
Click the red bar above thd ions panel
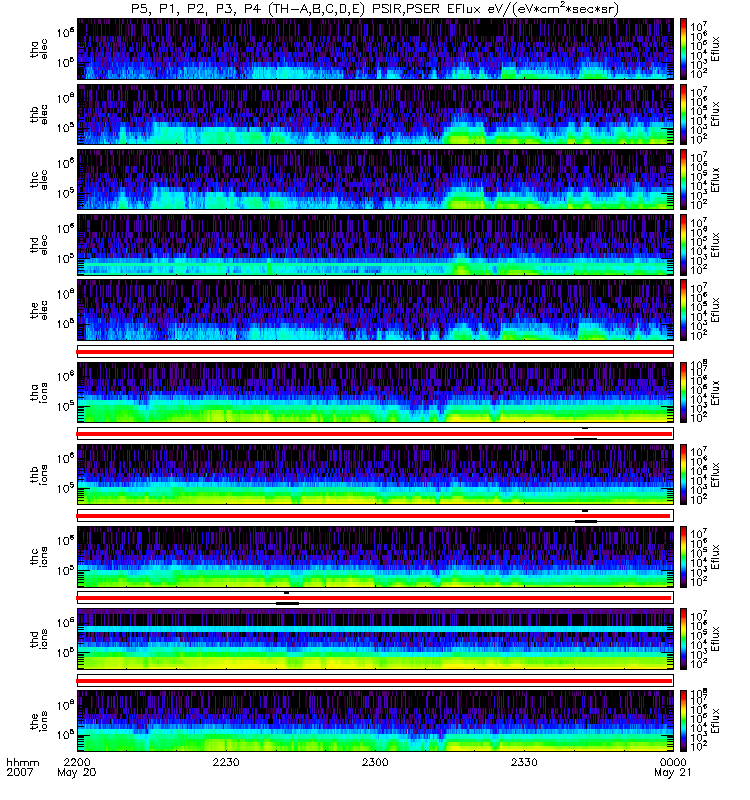[374, 598]
